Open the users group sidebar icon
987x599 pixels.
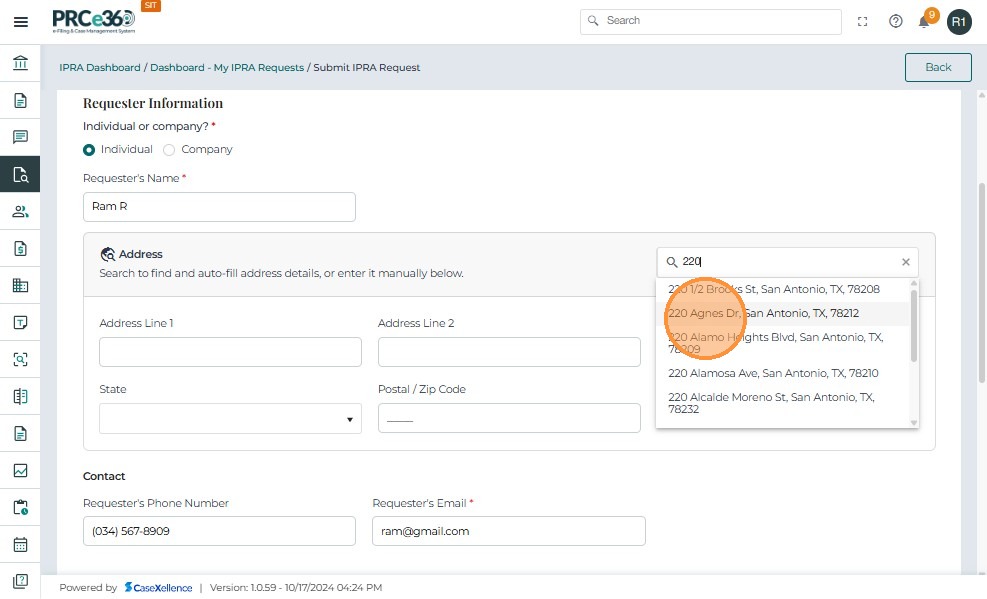pos(20,211)
